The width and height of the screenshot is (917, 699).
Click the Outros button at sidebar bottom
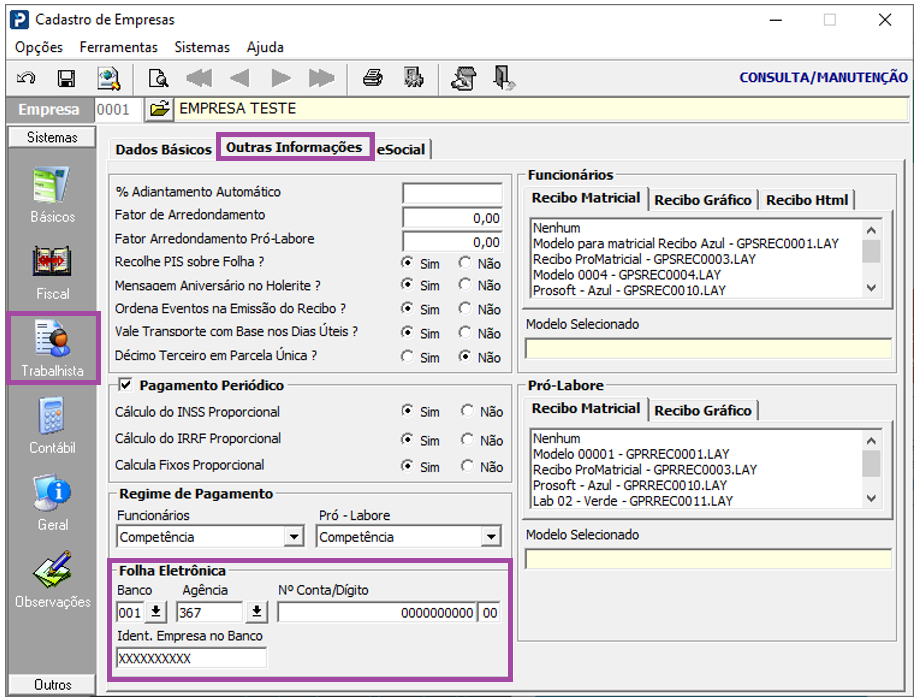[52, 685]
